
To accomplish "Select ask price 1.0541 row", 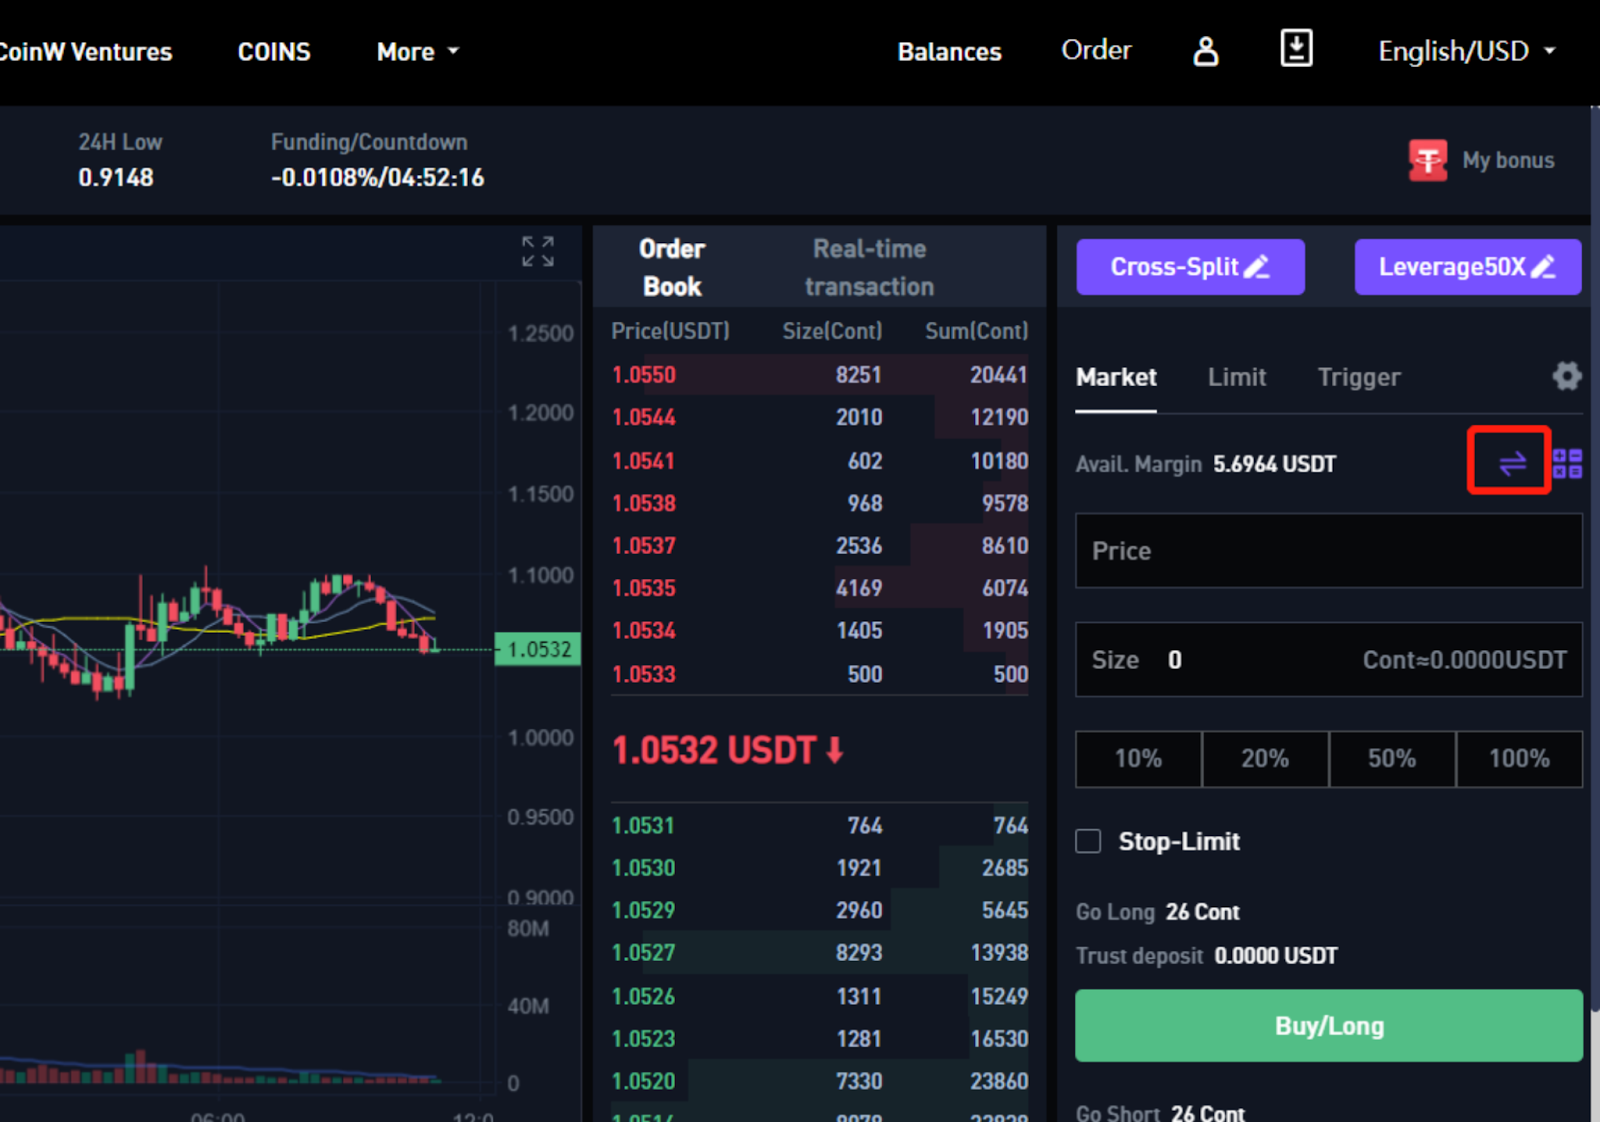I will click(x=819, y=461).
